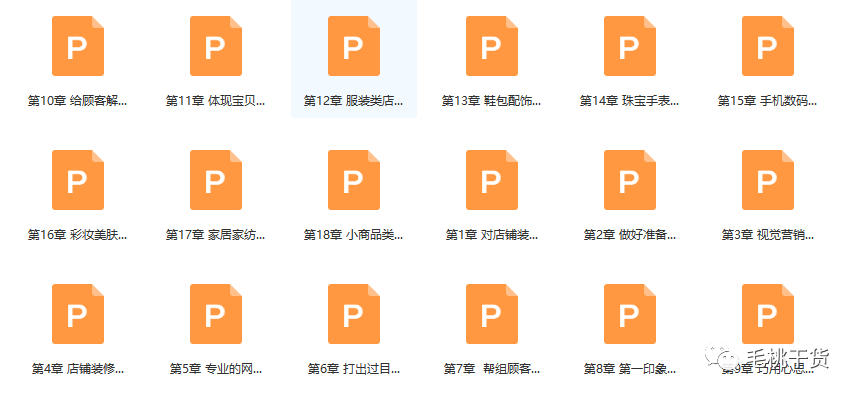857x396 pixels.
Task: Click the file name 第11章 体现宝贝...
Action: [x=216, y=101]
